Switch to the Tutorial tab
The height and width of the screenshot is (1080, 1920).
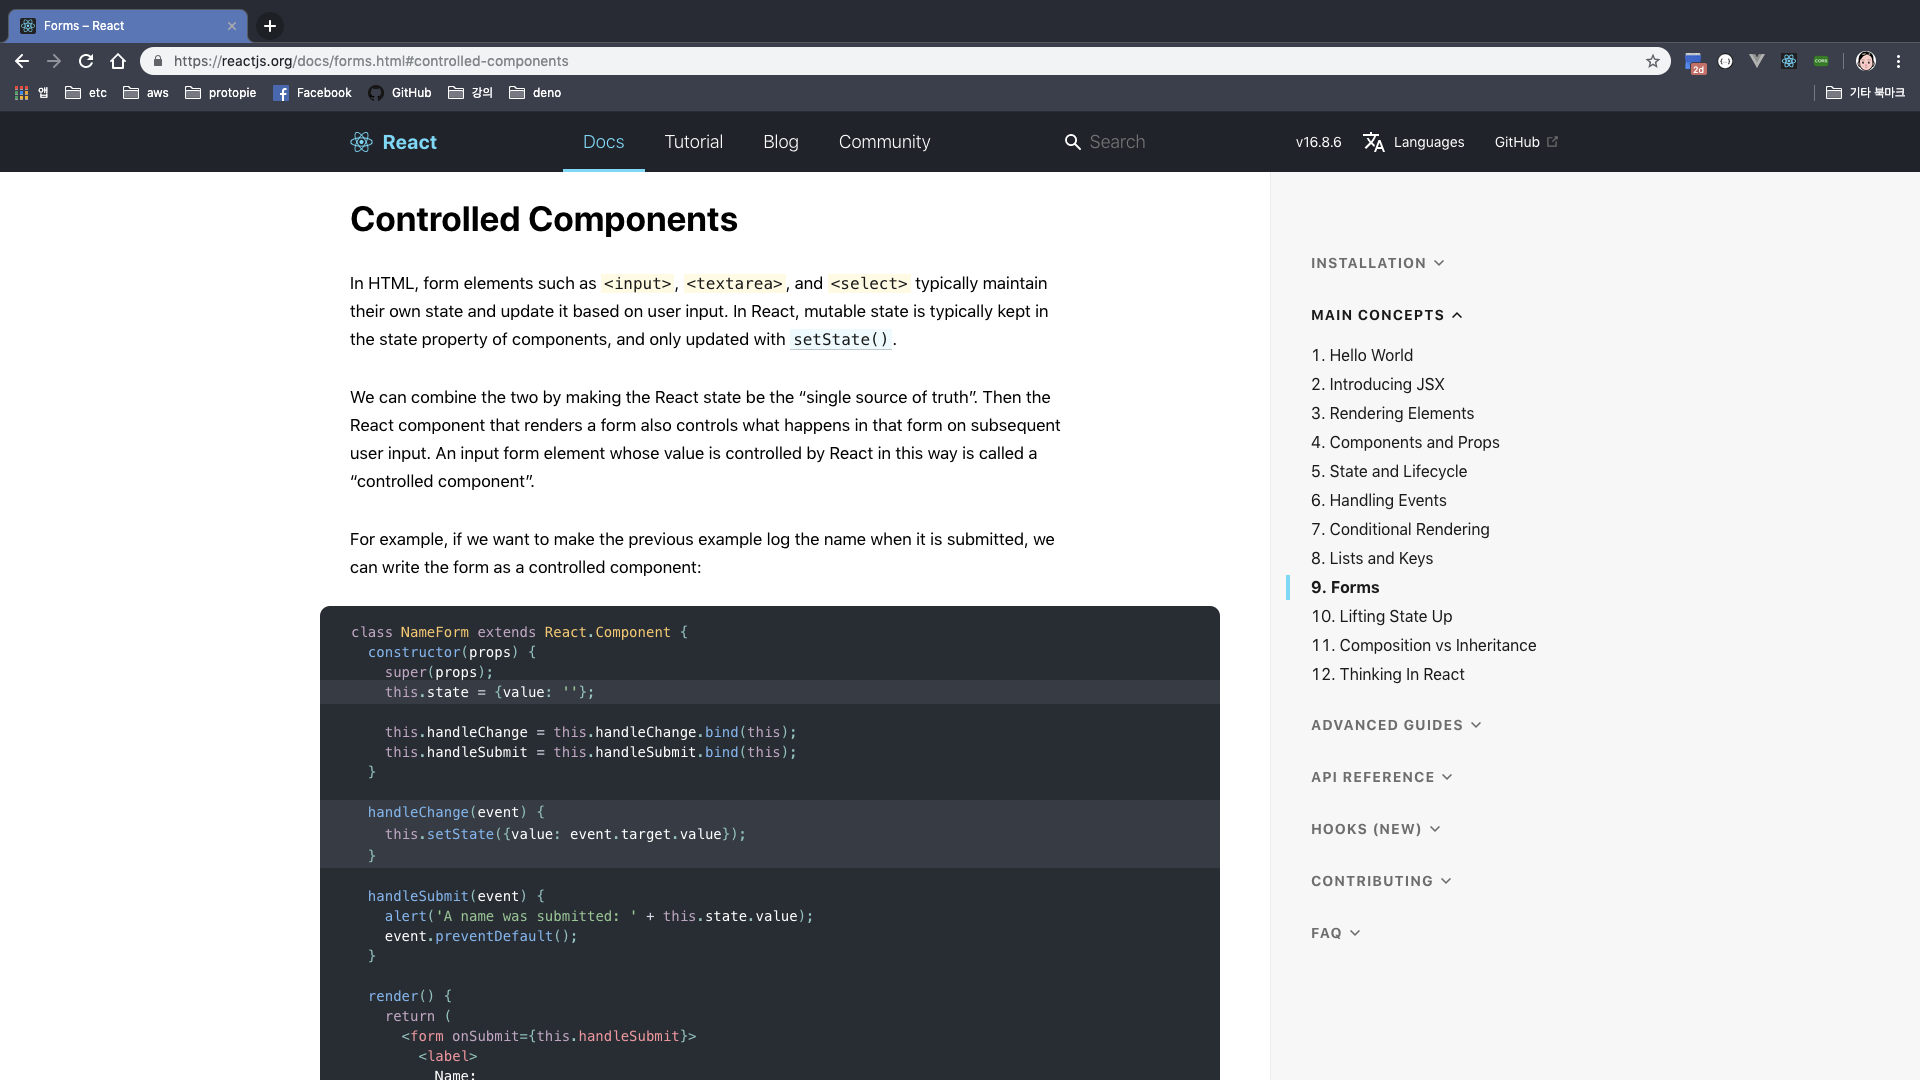[x=693, y=142]
